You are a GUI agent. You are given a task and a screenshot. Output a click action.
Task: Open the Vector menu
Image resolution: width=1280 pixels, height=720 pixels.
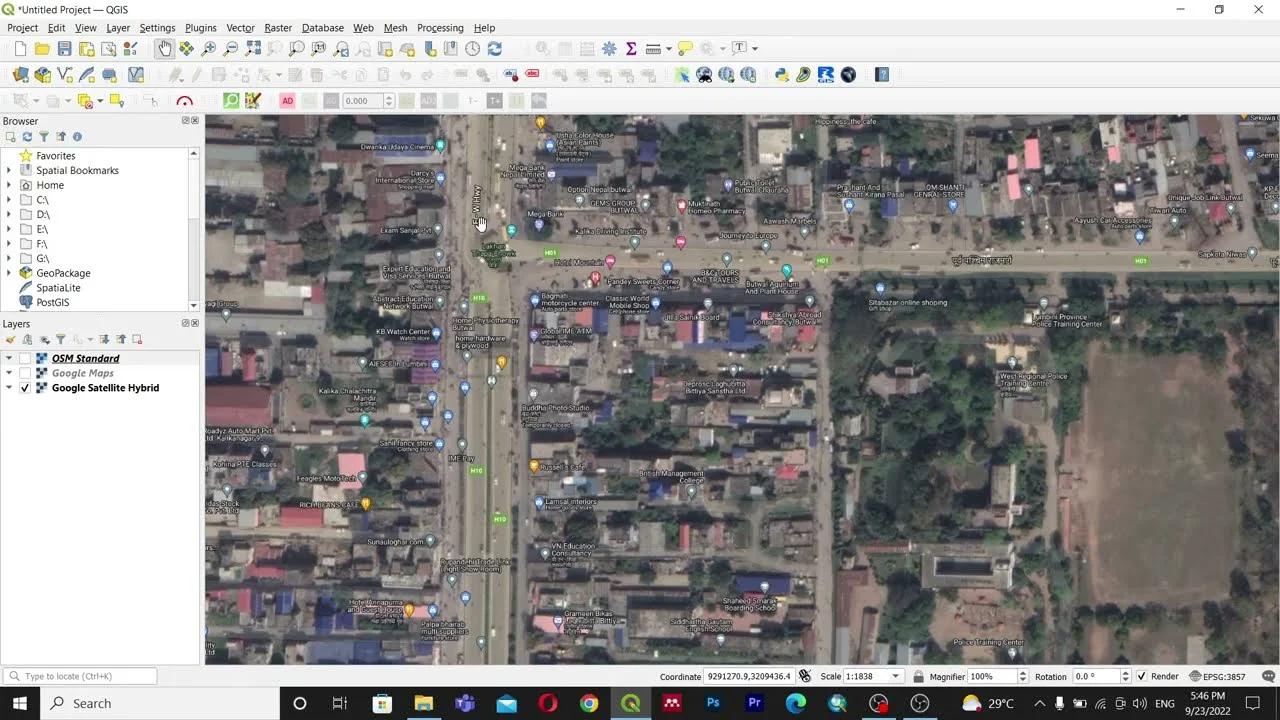[x=240, y=28]
